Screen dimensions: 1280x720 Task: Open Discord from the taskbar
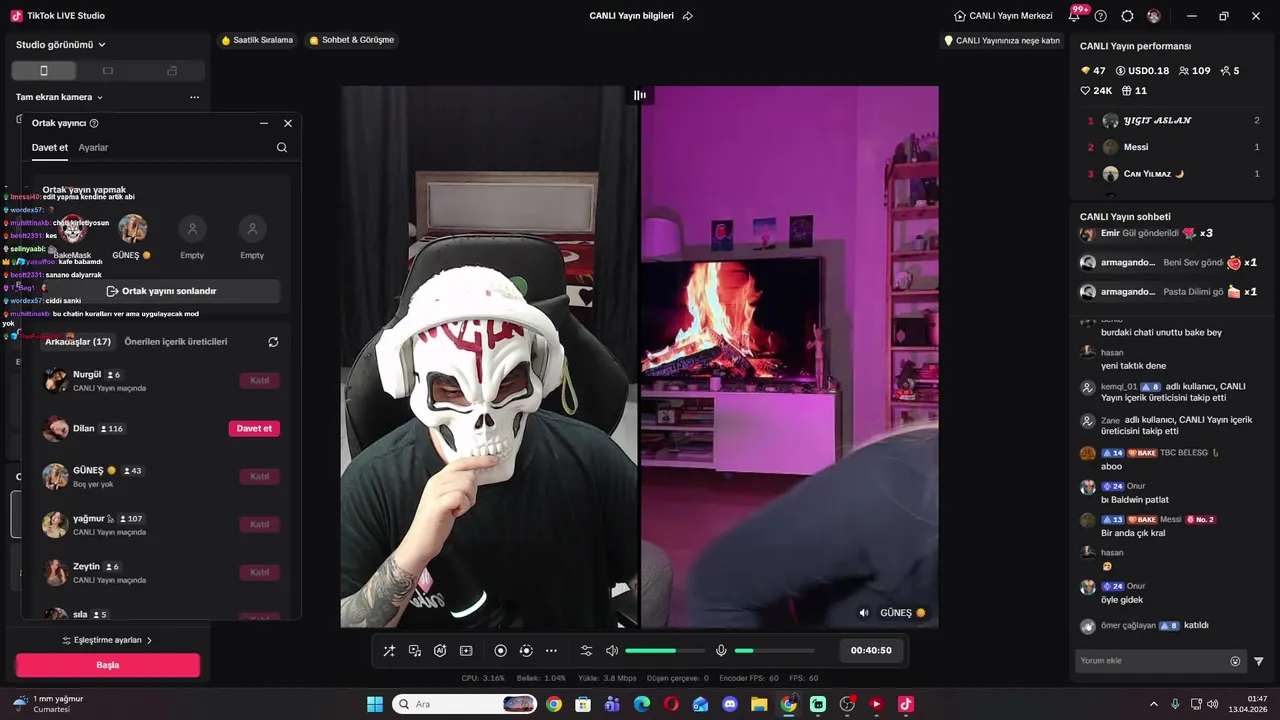pyautogui.click(x=730, y=704)
